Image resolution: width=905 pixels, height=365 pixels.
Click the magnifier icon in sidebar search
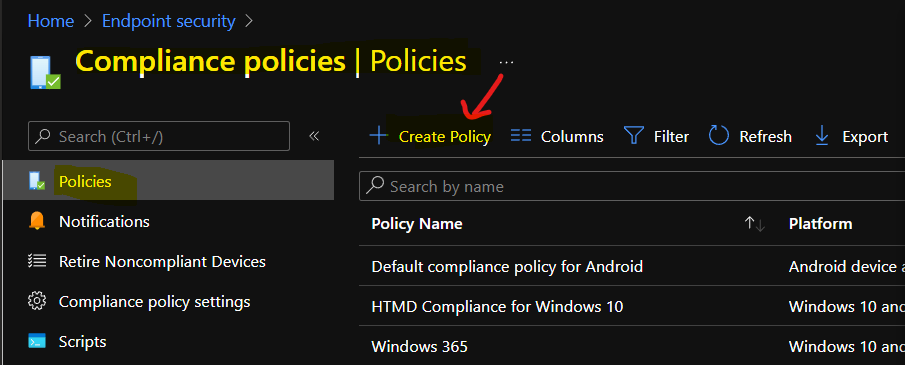43,136
